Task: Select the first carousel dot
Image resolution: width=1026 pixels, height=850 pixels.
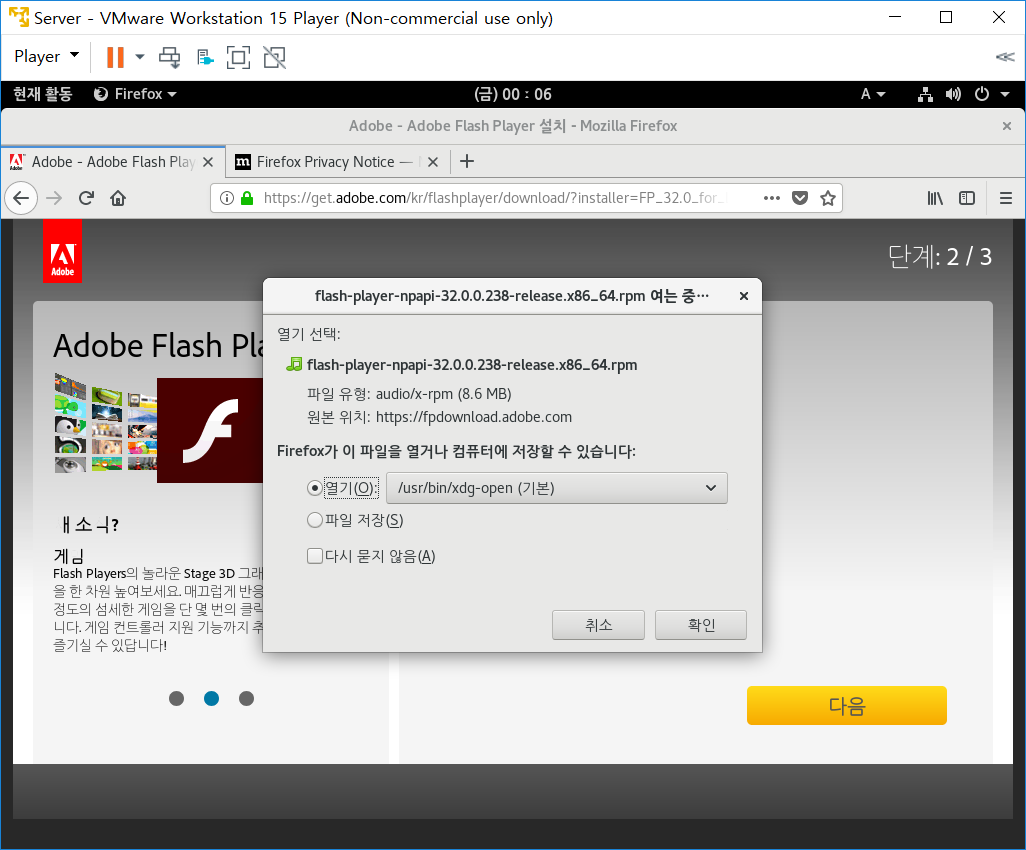Action: 176,698
